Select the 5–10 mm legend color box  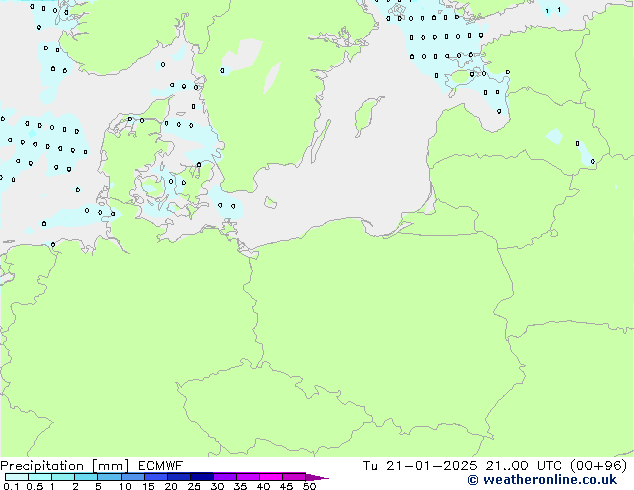coord(109,477)
